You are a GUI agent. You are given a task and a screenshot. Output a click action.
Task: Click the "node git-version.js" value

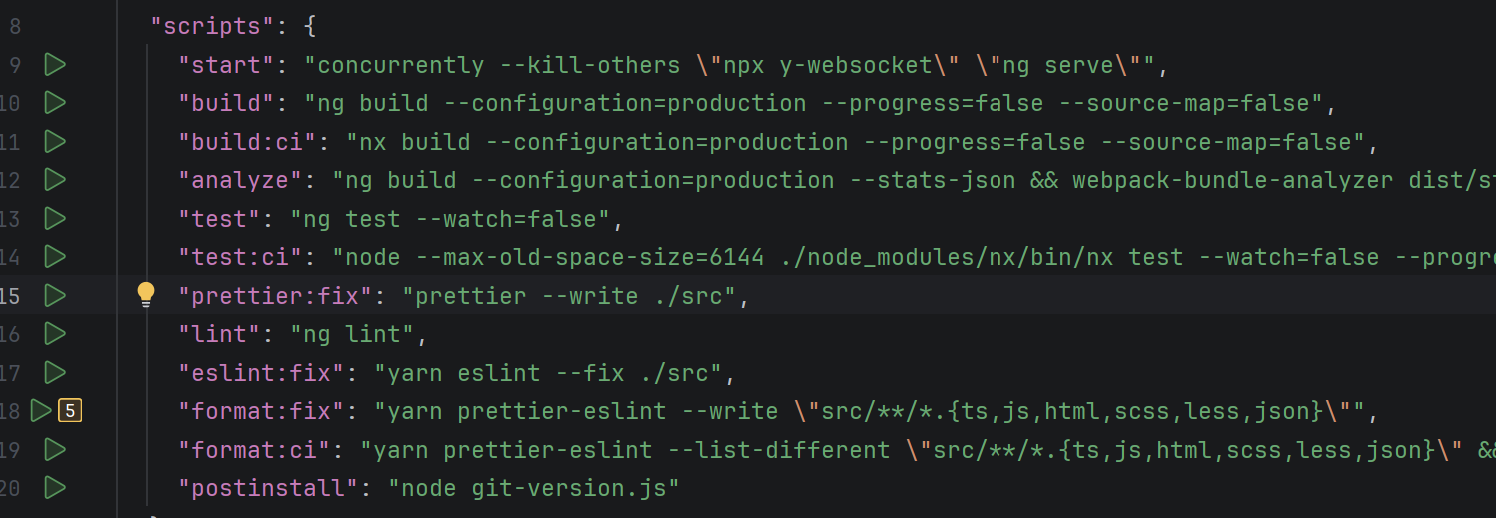pyautogui.click(x=534, y=488)
